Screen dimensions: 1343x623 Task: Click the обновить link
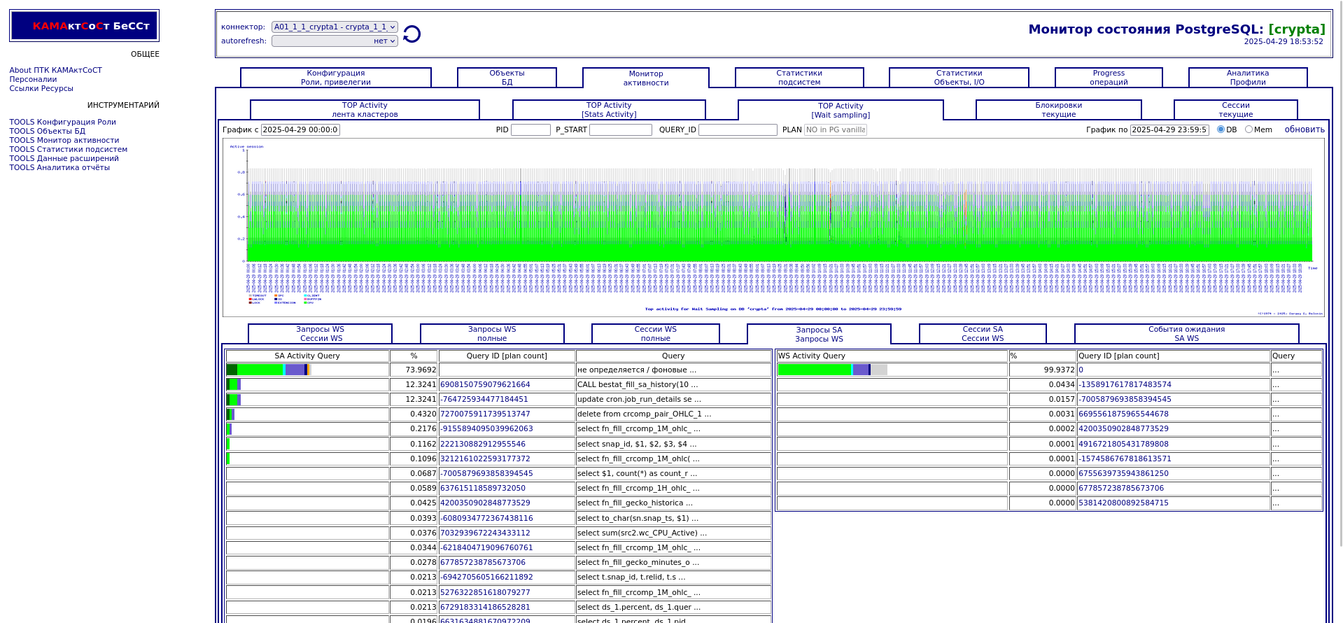point(1304,130)
